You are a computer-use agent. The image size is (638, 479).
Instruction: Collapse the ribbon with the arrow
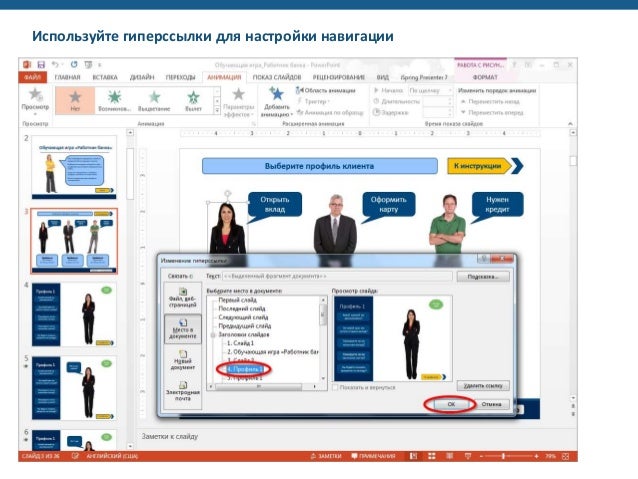(570, 123)
